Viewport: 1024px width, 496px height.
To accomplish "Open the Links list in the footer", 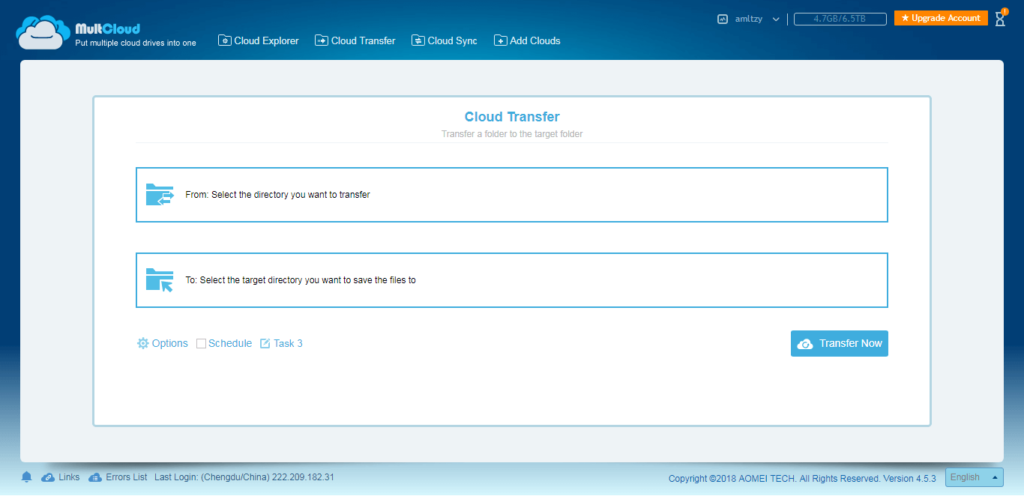I will [69, 477].
